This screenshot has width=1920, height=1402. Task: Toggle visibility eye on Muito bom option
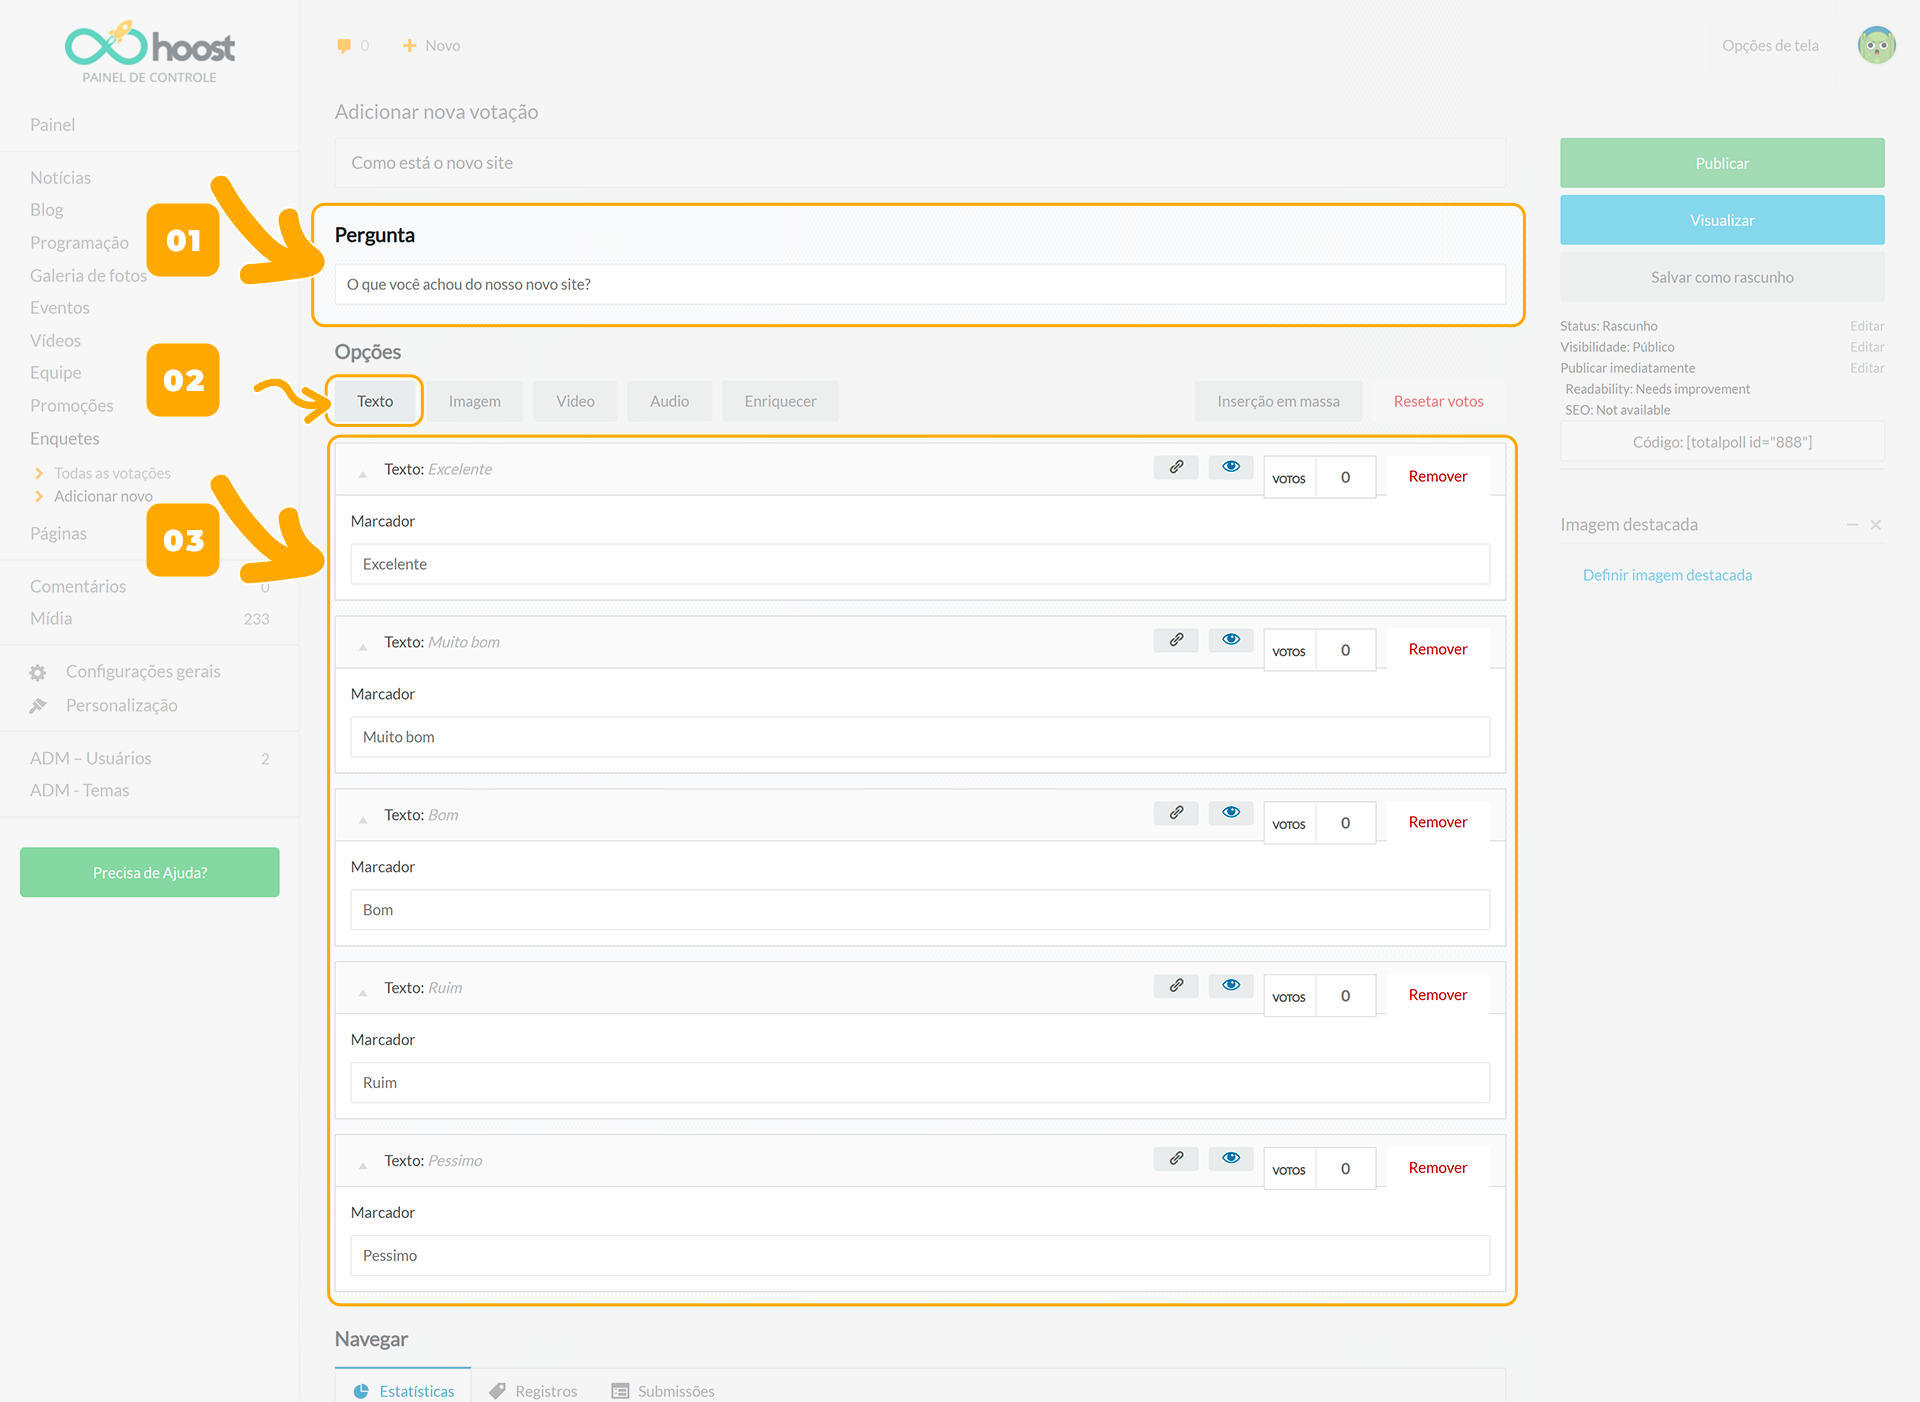click(1231, 640)
